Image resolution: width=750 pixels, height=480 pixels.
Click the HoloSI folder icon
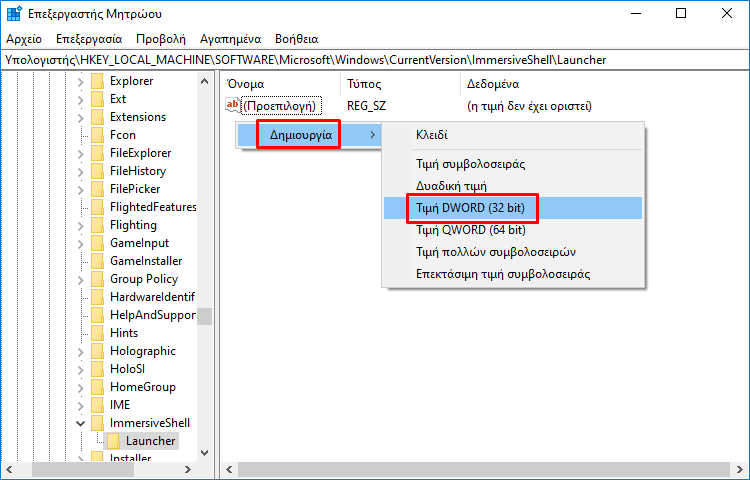(98, 369)
